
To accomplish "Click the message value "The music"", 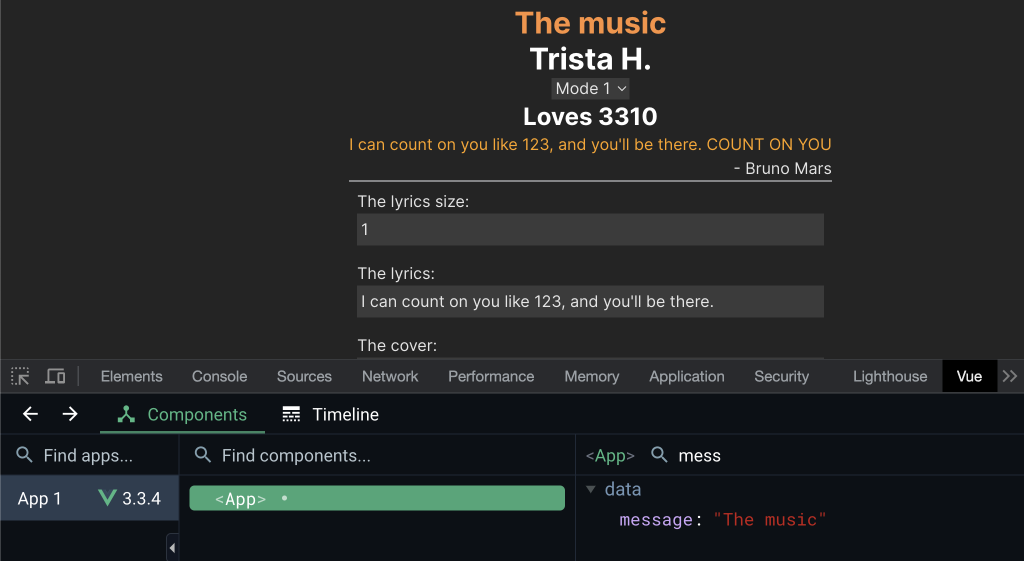I will [769, 520].
